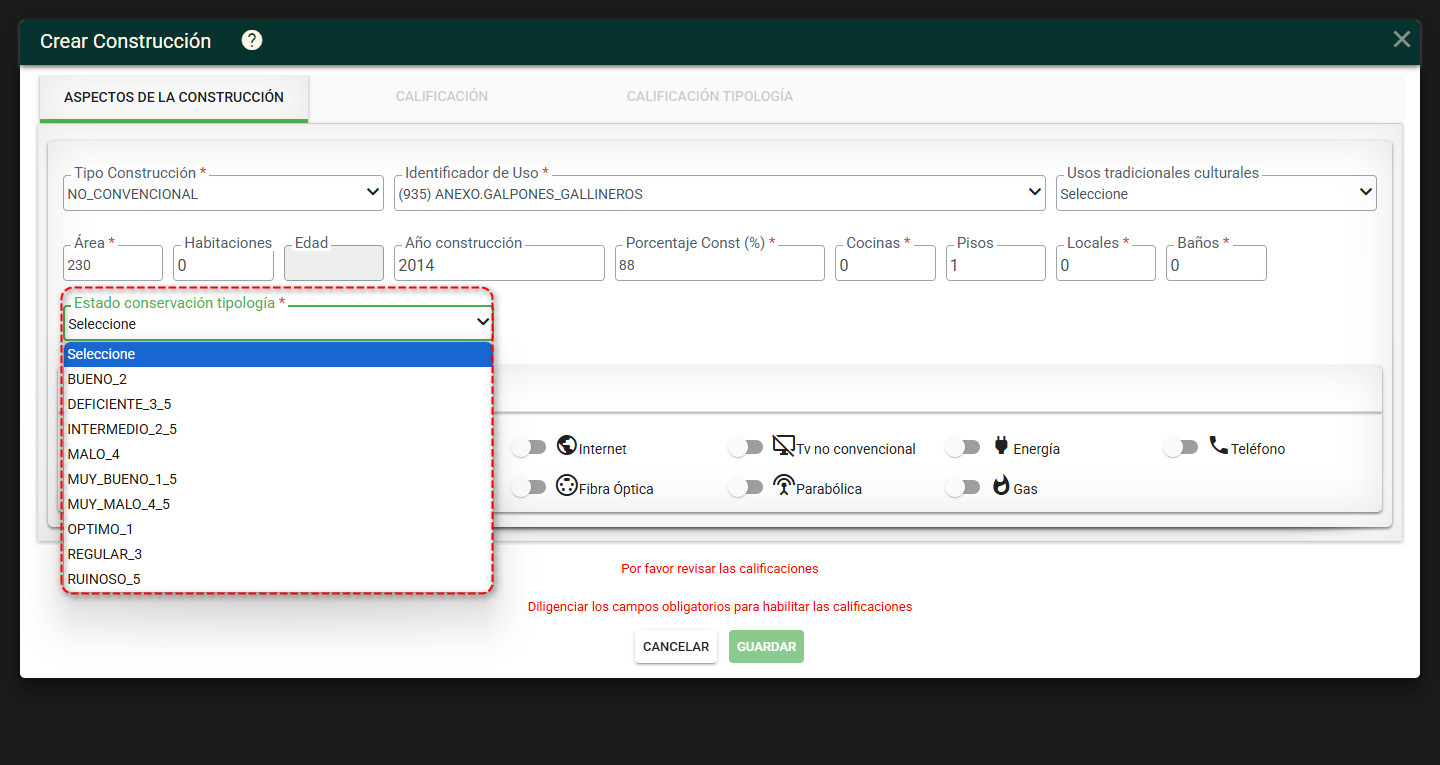Turn on the Teléfono switch
The image size is (1440, 765).
coord(1181,448)
